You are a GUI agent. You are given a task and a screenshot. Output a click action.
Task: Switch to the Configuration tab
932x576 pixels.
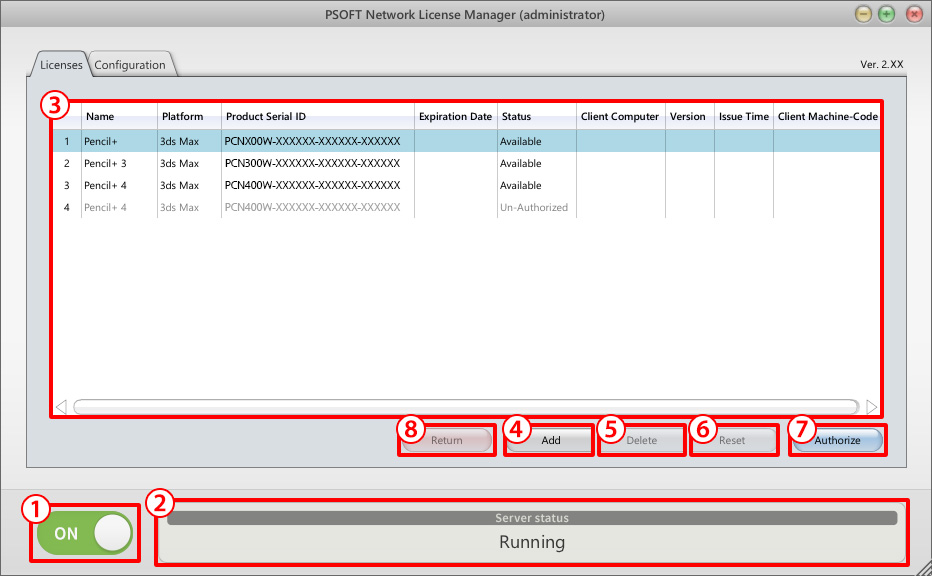[130, 65]
